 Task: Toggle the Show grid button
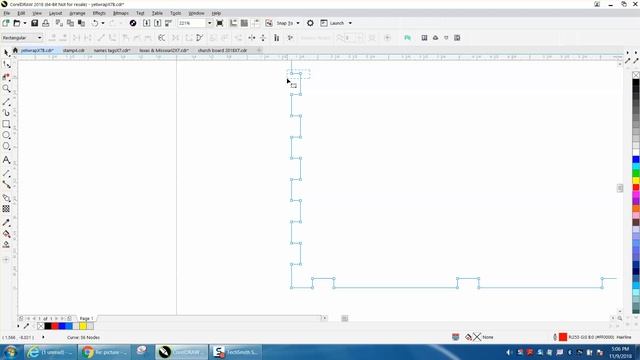pyautogui.click(x=244, y=23)
